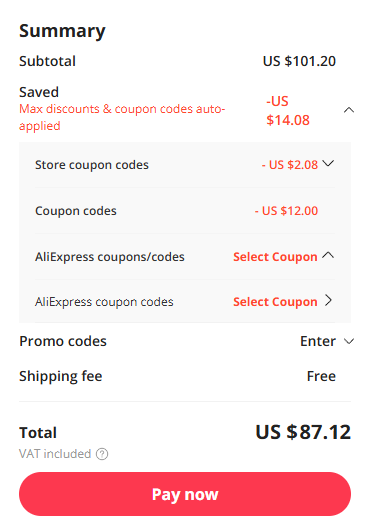Click the Coupon codes row label
Image resolution: width=367 pixels, height=523 pixels.
pos(76,211)
